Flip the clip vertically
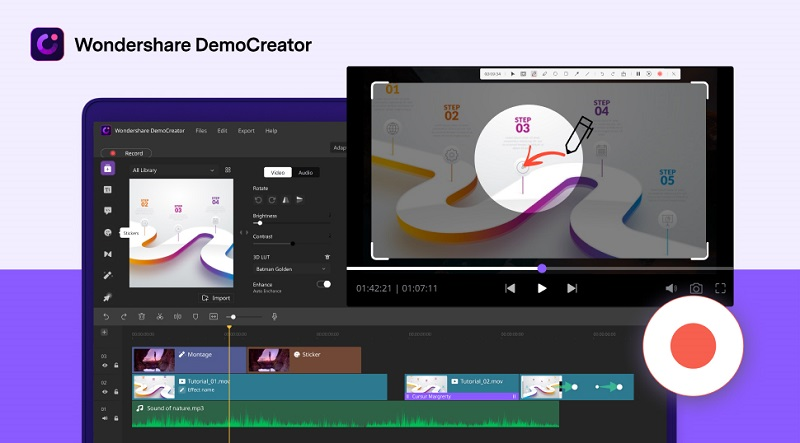The height and width of the screenshot is (443, 800). pyautogui.click(x=300, y=200)
